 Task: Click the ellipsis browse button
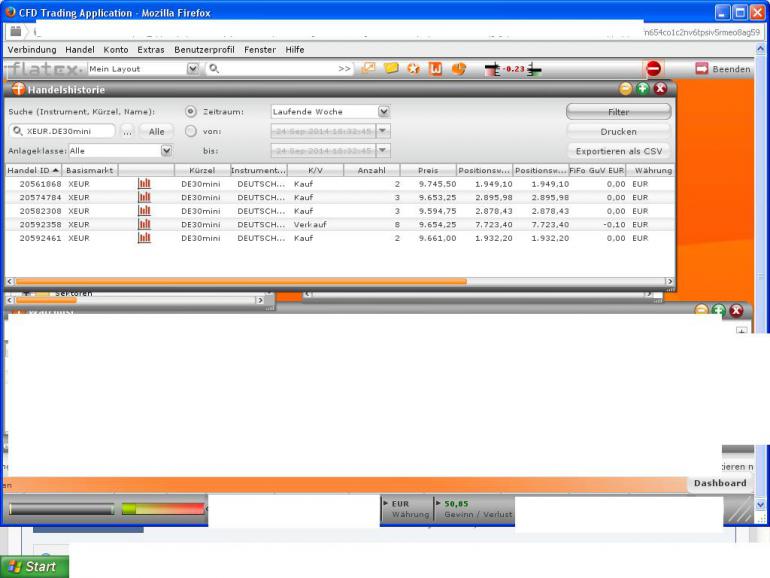(x=127, y=131)
